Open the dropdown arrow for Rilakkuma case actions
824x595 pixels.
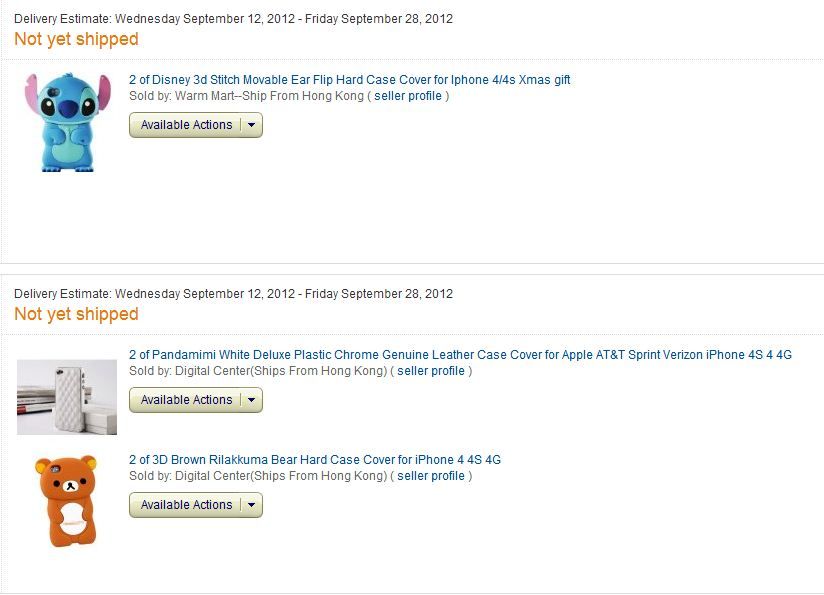pyautogui.click(x=252, y=505)
